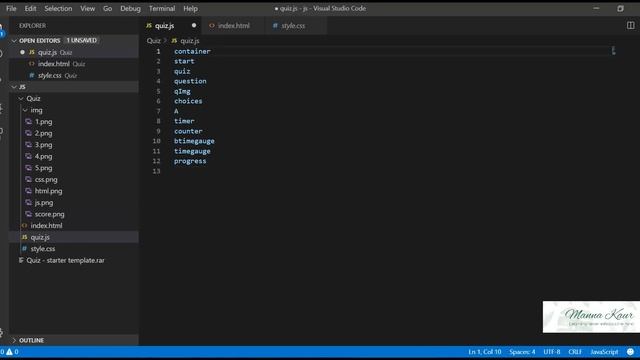Click the word qImg on line 5
Viewport: 640px width, 360px height.
[x=182, y=91]
